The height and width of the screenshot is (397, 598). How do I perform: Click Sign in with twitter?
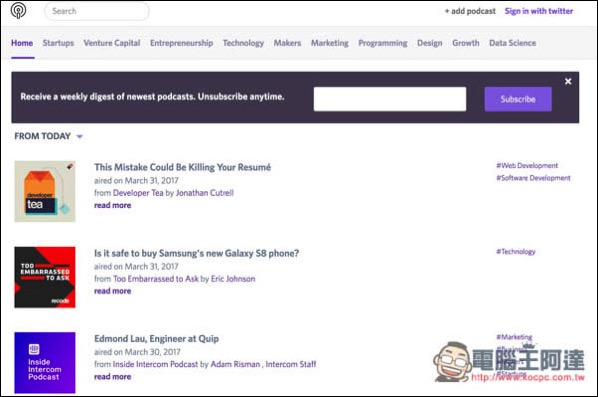click(539, 11)
